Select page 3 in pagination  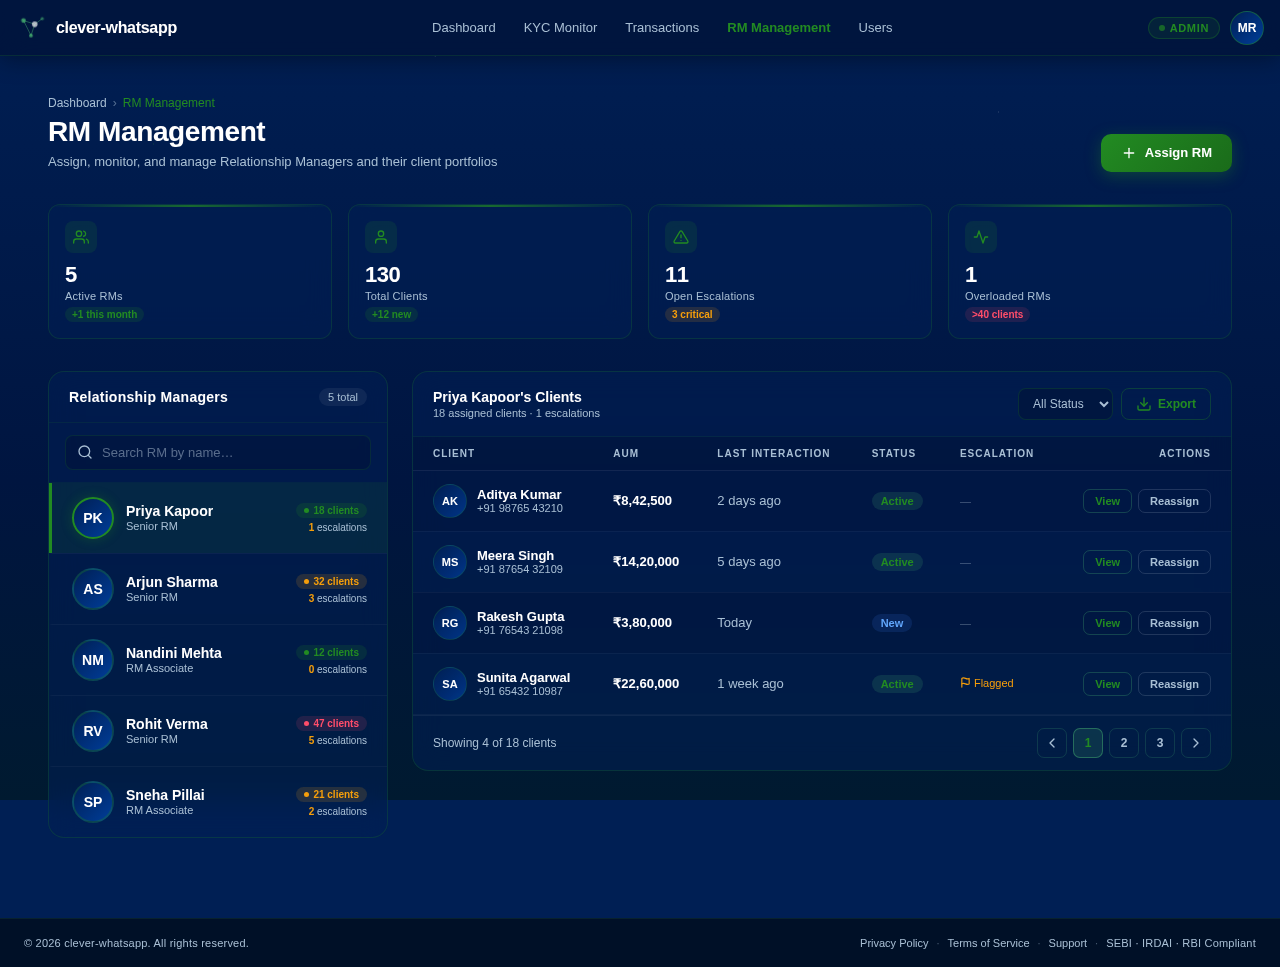[x=1159, y=743]
